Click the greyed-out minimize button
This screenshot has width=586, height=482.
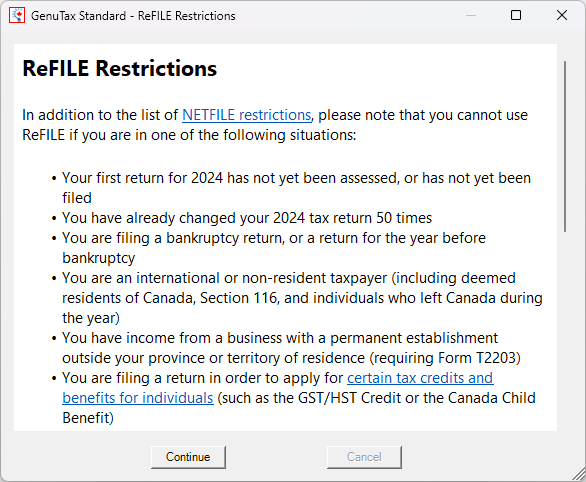click(471, 15)
